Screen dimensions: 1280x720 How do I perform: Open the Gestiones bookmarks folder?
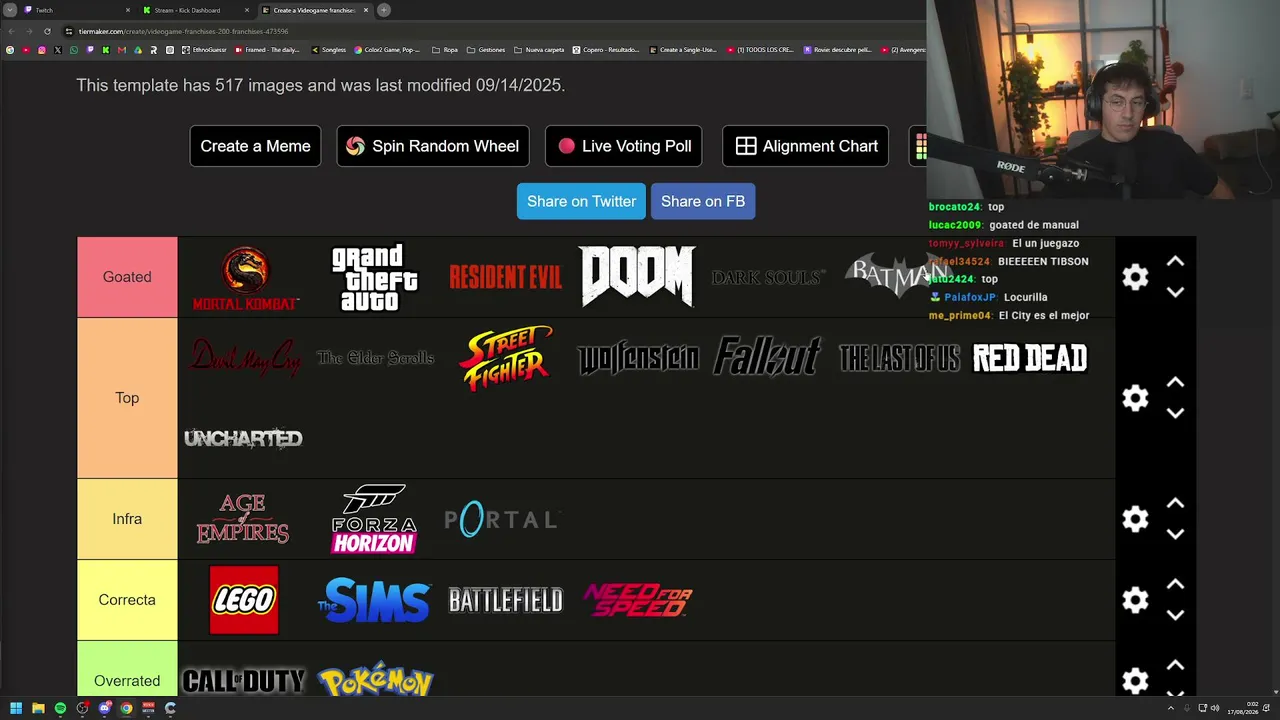(x=486, y=50)
